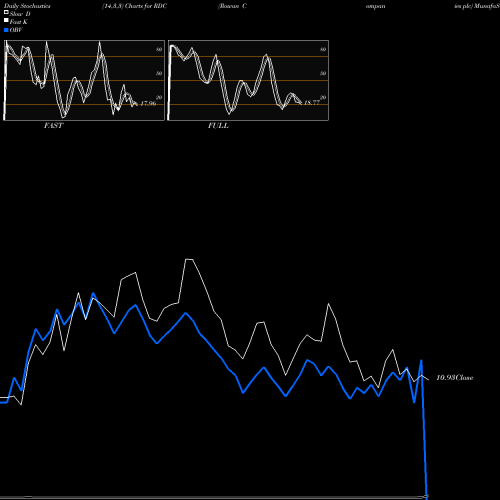The image size is (500, 500).
Task: Click the 20 level label in FAST chart
Action: pyautogui.click(x=159, y=97)
